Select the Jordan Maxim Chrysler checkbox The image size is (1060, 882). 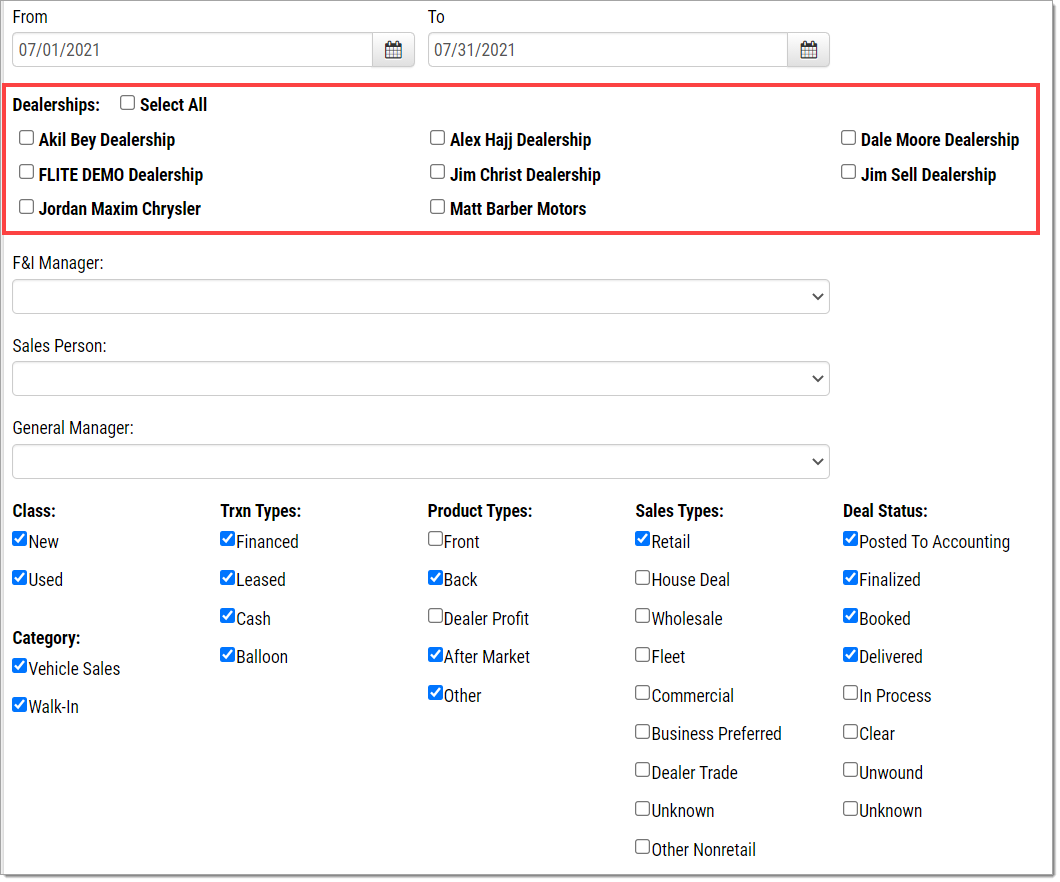26,206
